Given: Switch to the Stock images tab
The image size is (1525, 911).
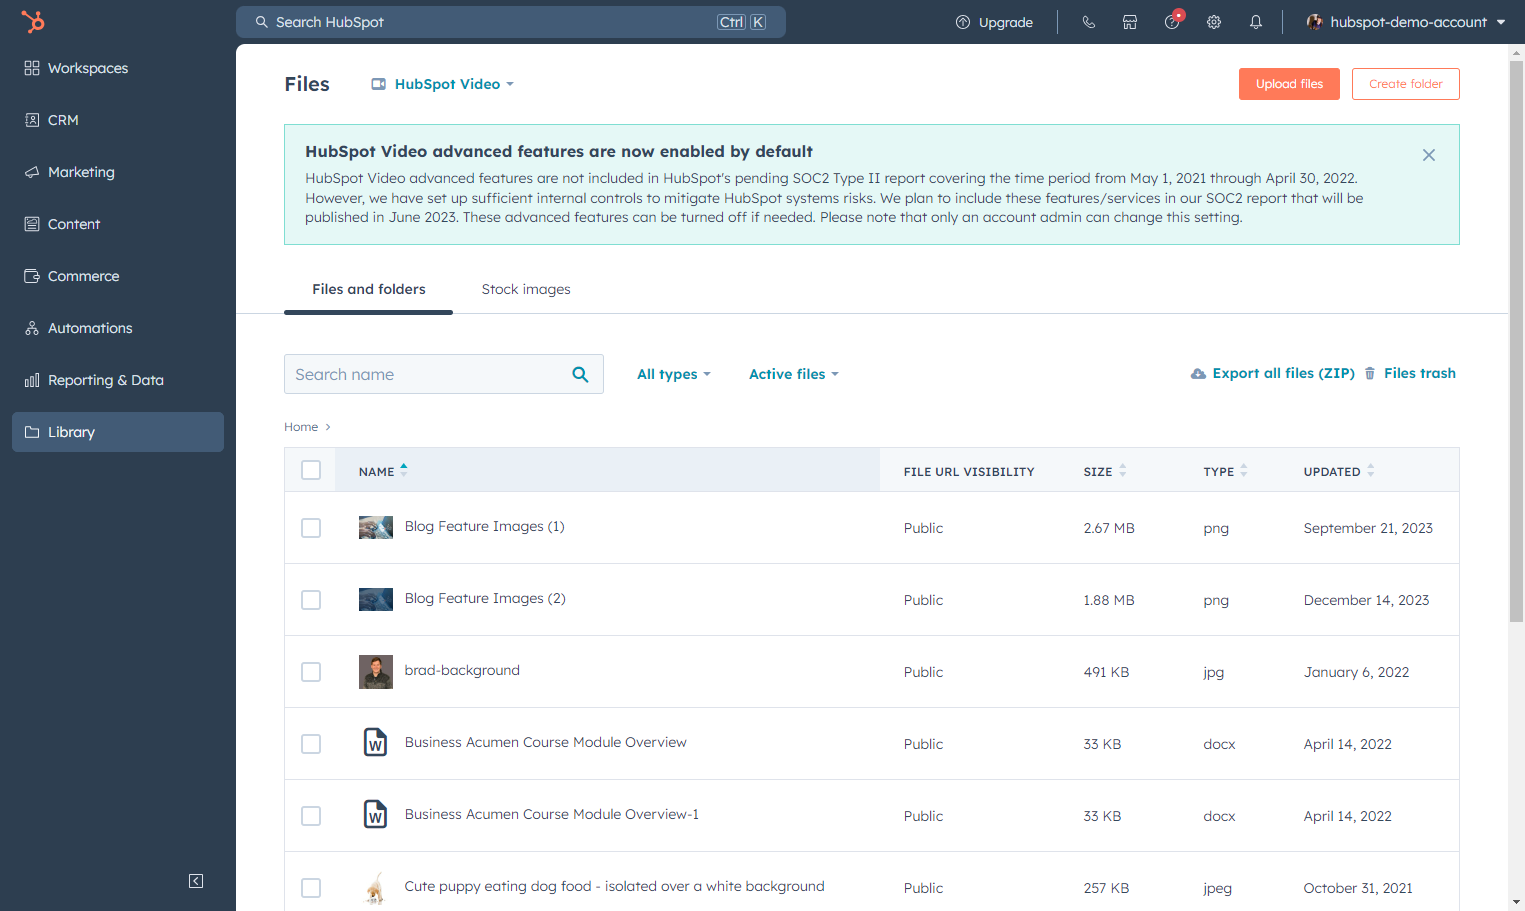Looking at the screenshot, I should 526,289.
